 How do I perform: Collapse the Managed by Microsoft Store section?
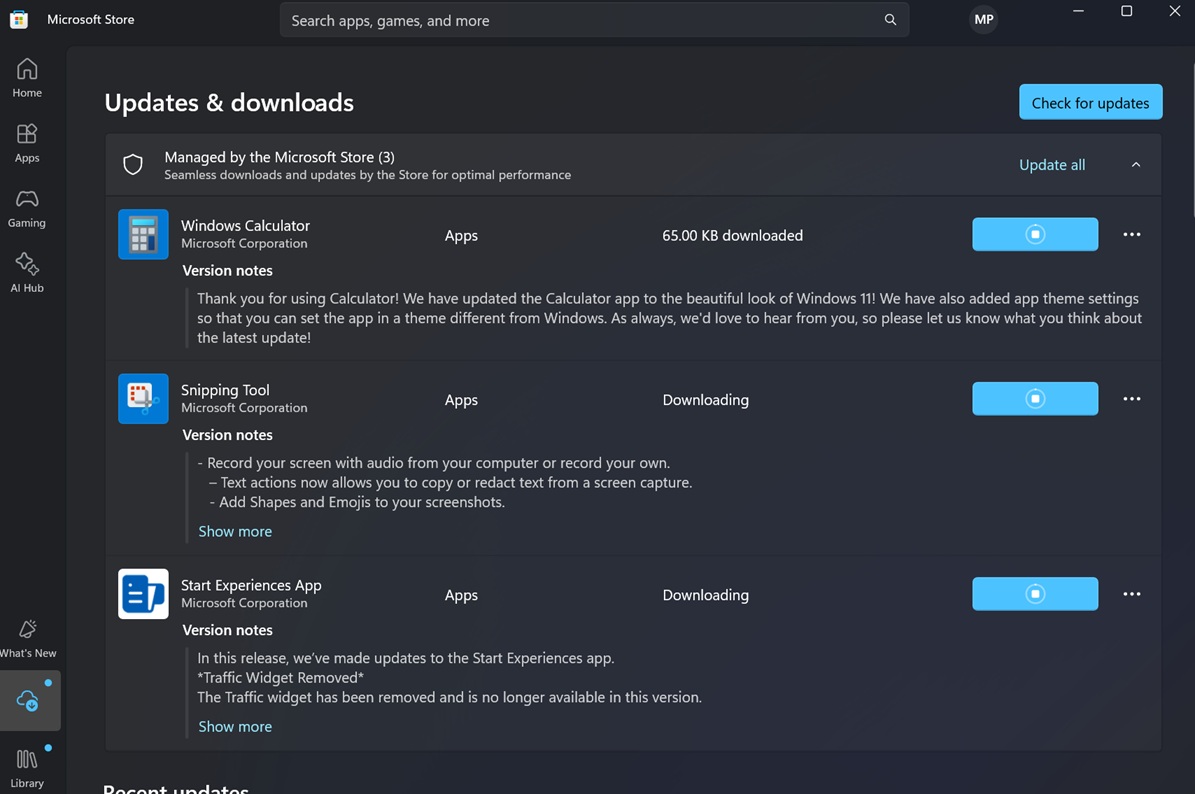[x=1136, y=165]
